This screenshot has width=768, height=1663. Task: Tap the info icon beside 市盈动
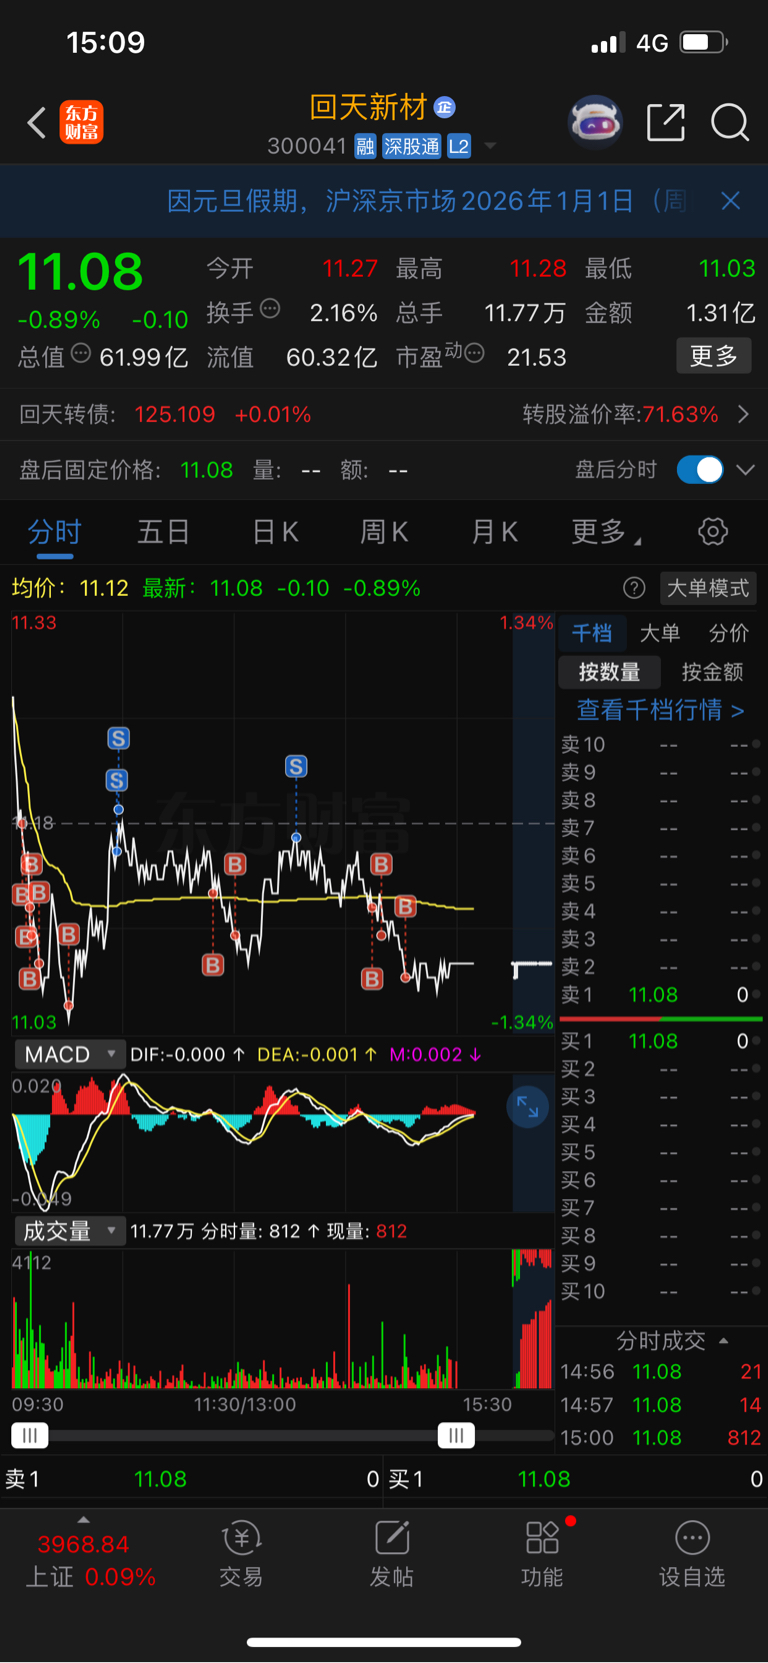[x=475, y=353]
